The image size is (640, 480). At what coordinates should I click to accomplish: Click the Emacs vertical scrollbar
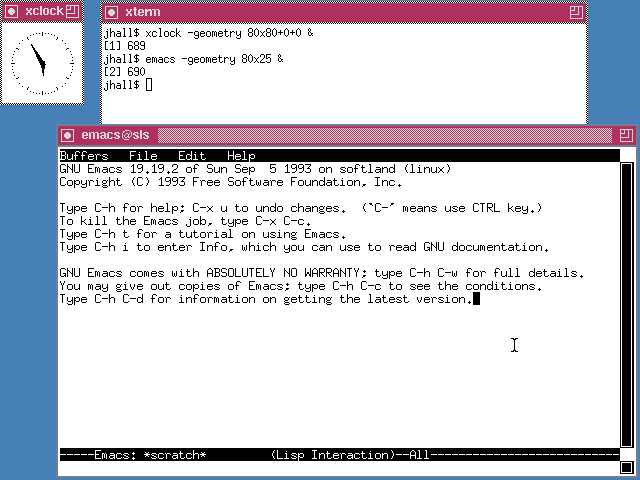pos(627,300)
